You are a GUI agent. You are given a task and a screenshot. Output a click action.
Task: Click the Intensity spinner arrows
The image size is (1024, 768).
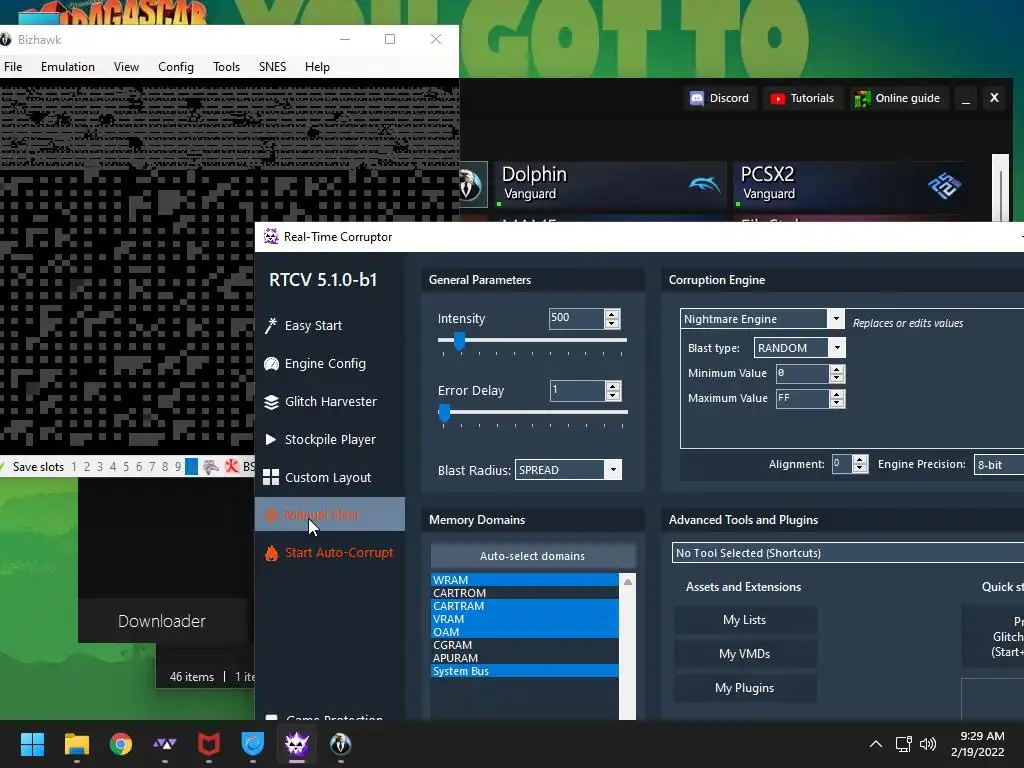[x=612, y=318]
